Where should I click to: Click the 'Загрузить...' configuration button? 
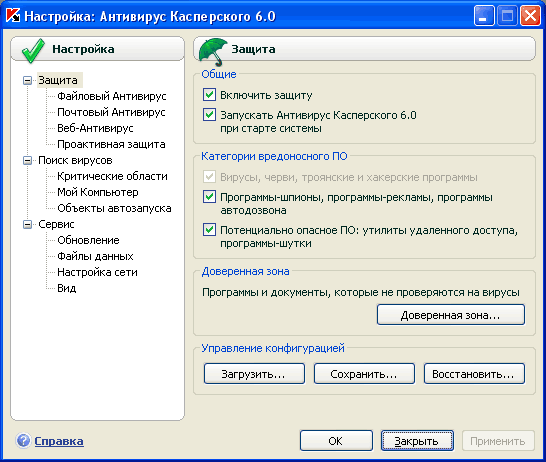(x=254, y=374)
